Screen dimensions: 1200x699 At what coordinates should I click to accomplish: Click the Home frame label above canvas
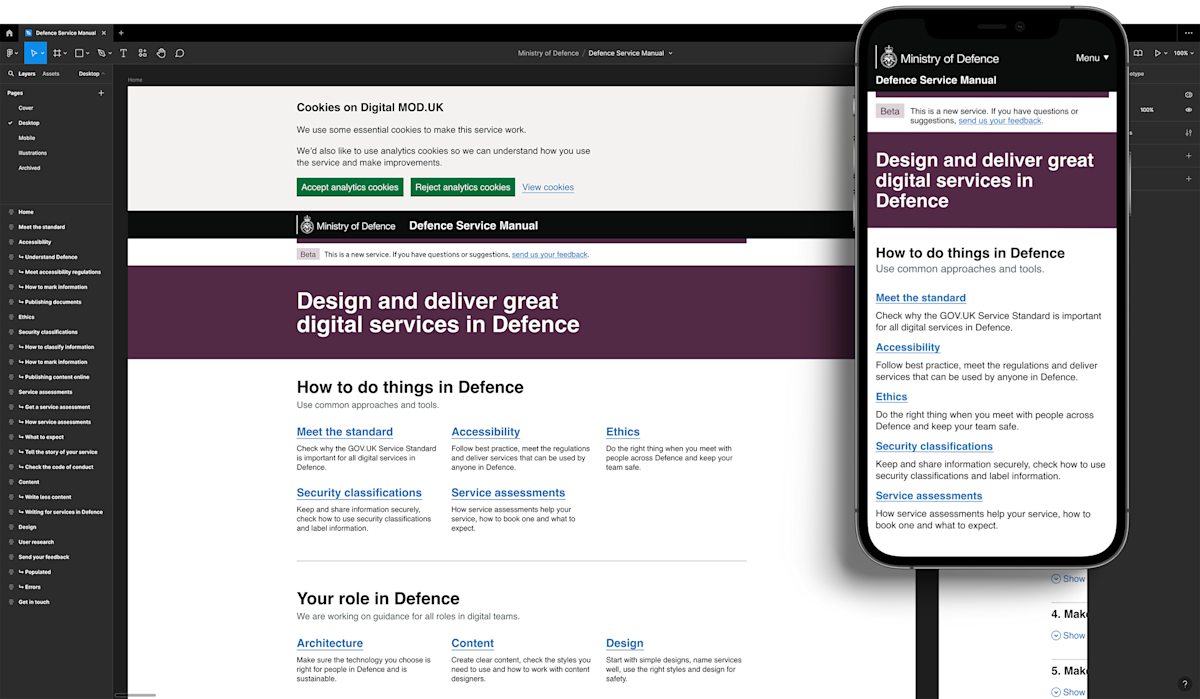point(135,80)
